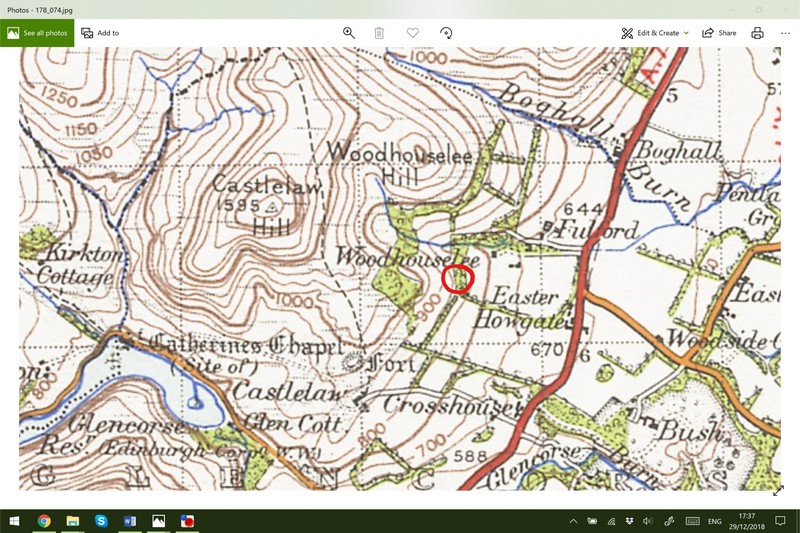Image resolution: width=800 pixels, height=533 pixels.
Task: Switch to Word in the taskbar
Action: pyautogui.click(x=130, y=521)
